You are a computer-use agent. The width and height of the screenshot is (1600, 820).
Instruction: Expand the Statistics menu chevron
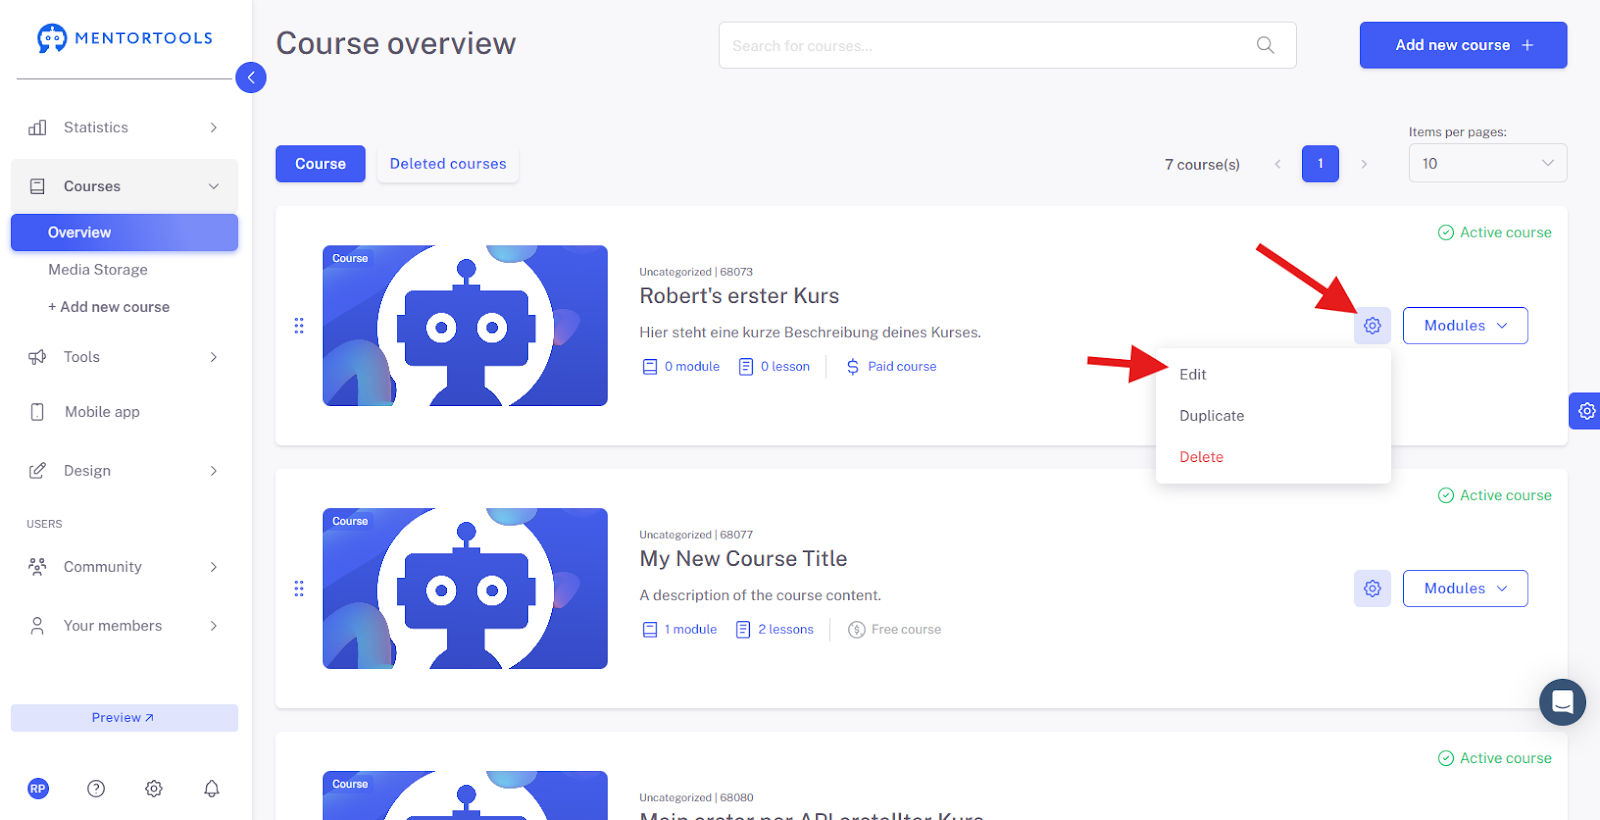(x=214, y=127)
